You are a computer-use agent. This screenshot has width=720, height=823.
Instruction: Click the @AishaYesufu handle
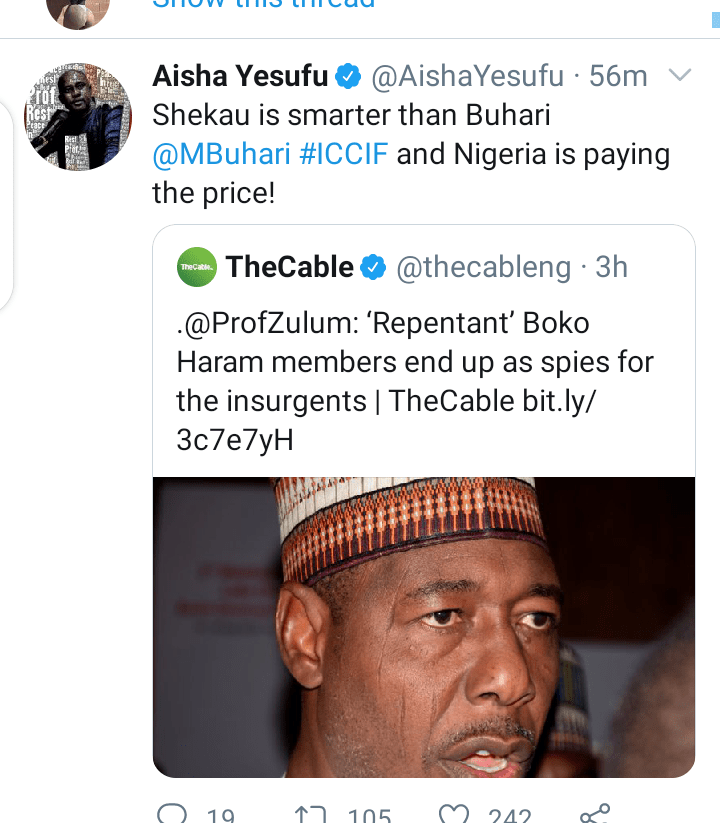468,75
